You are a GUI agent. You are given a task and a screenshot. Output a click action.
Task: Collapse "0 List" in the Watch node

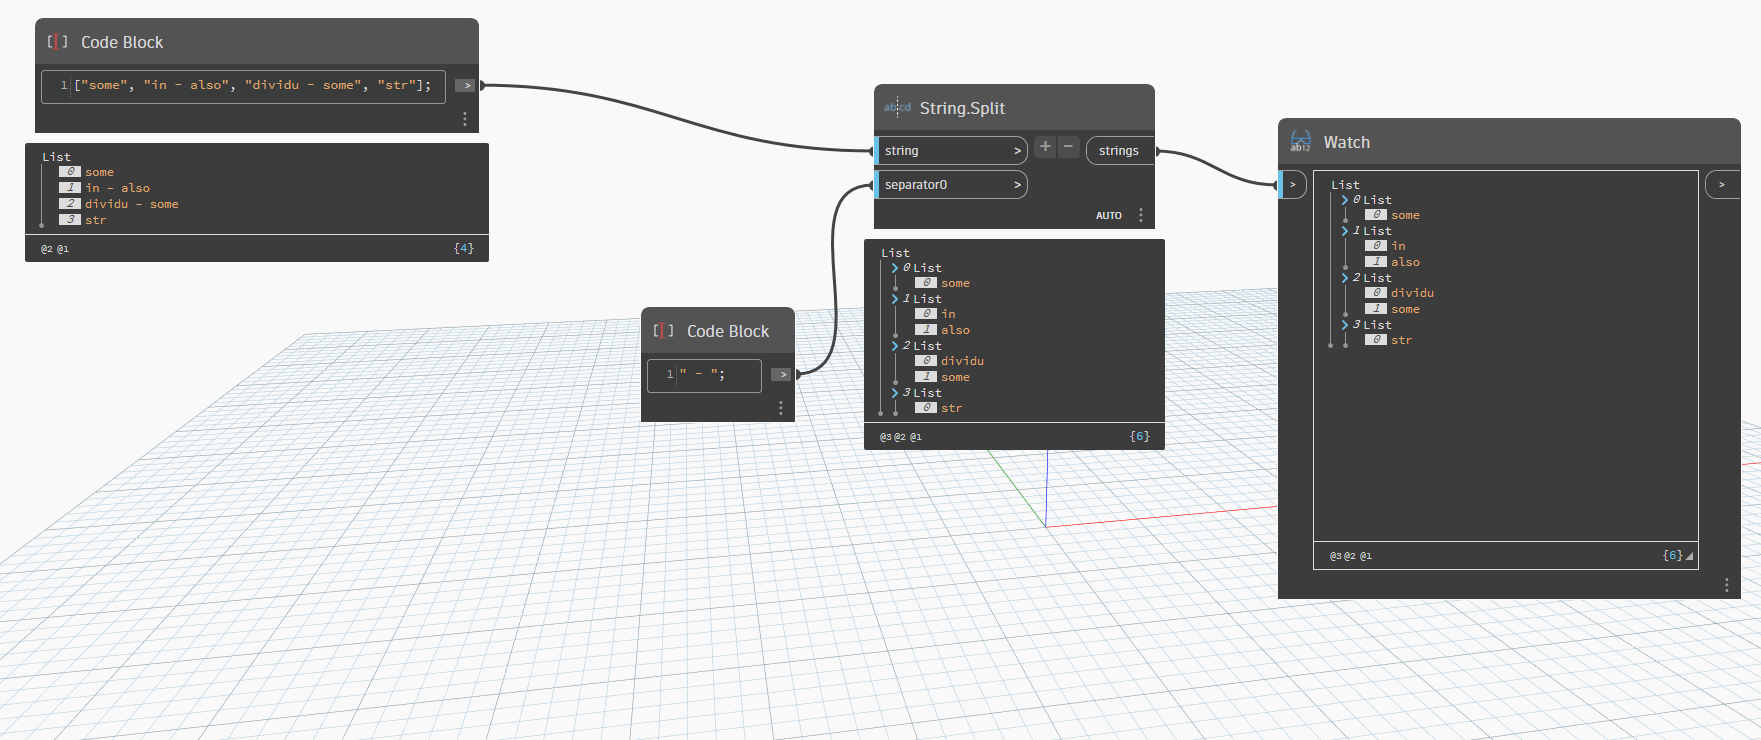pyautogui.click(x=1345, y=200)
